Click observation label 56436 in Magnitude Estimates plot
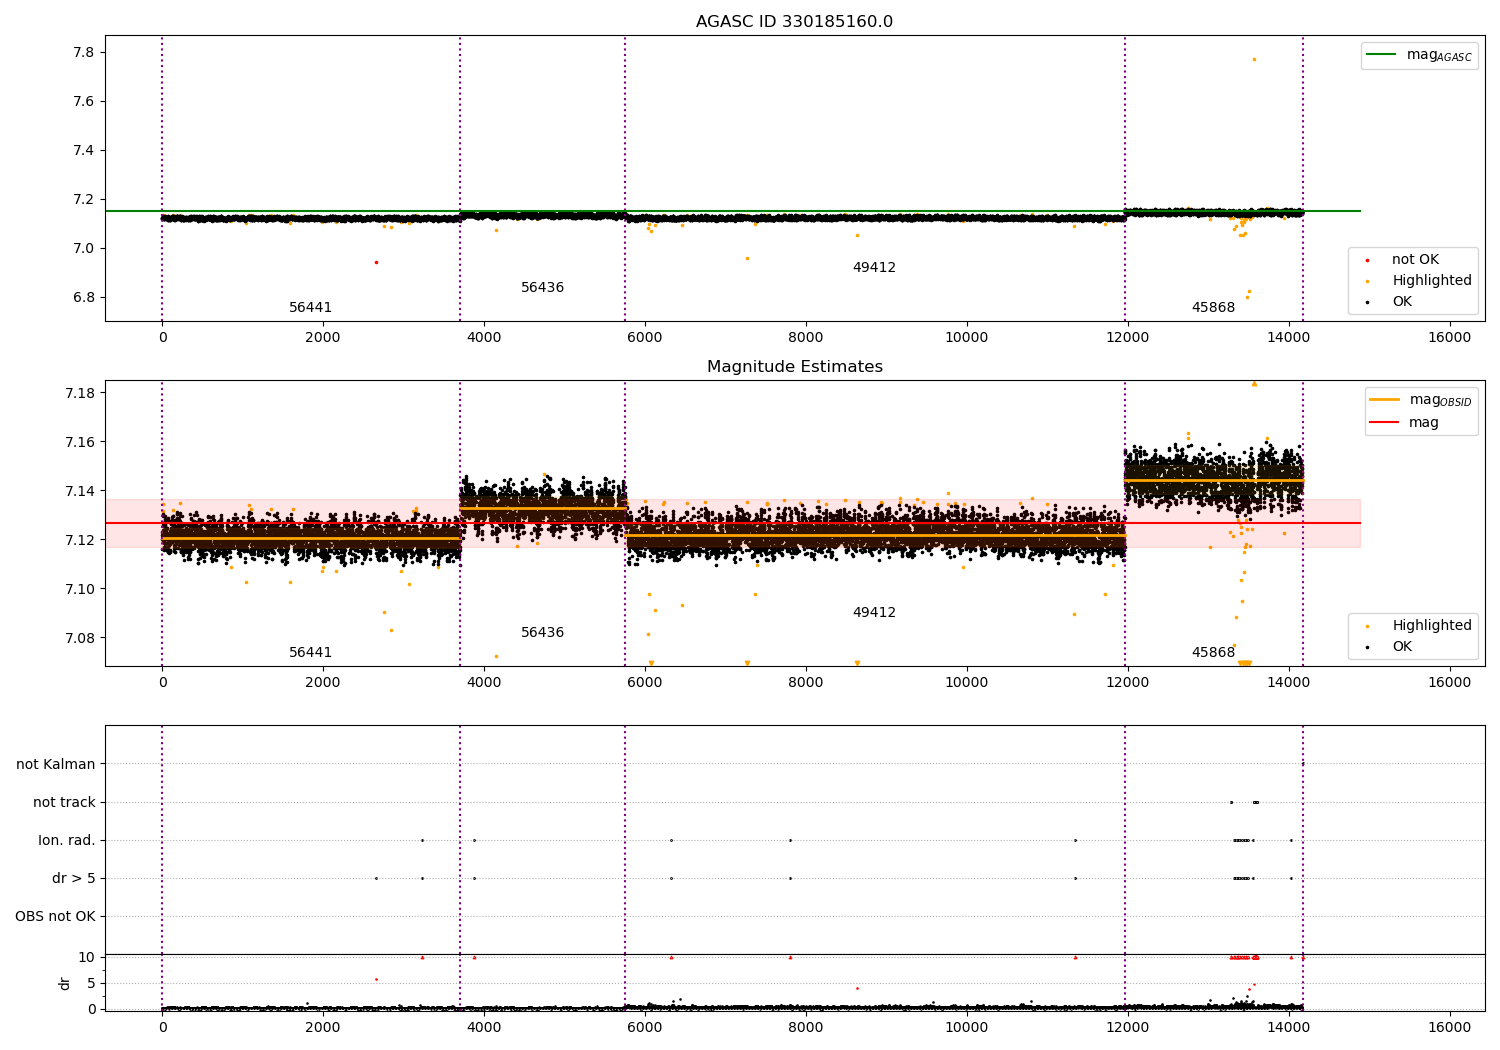This screenshot has width=1500, height=1050. pyautogui.click(x=542, y=633)
